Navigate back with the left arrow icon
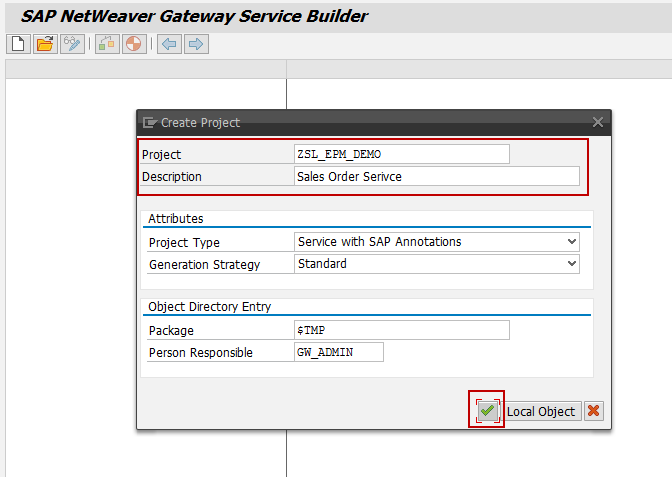Viewport: 672px width, 477px height. pyautogui.click(x=169, y=44)
